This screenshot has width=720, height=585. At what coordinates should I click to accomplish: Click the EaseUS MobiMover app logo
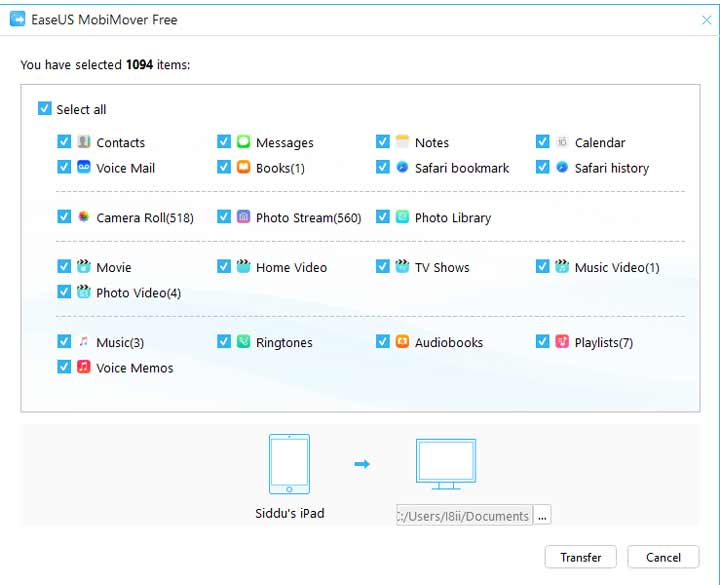[x=17, y=19]
